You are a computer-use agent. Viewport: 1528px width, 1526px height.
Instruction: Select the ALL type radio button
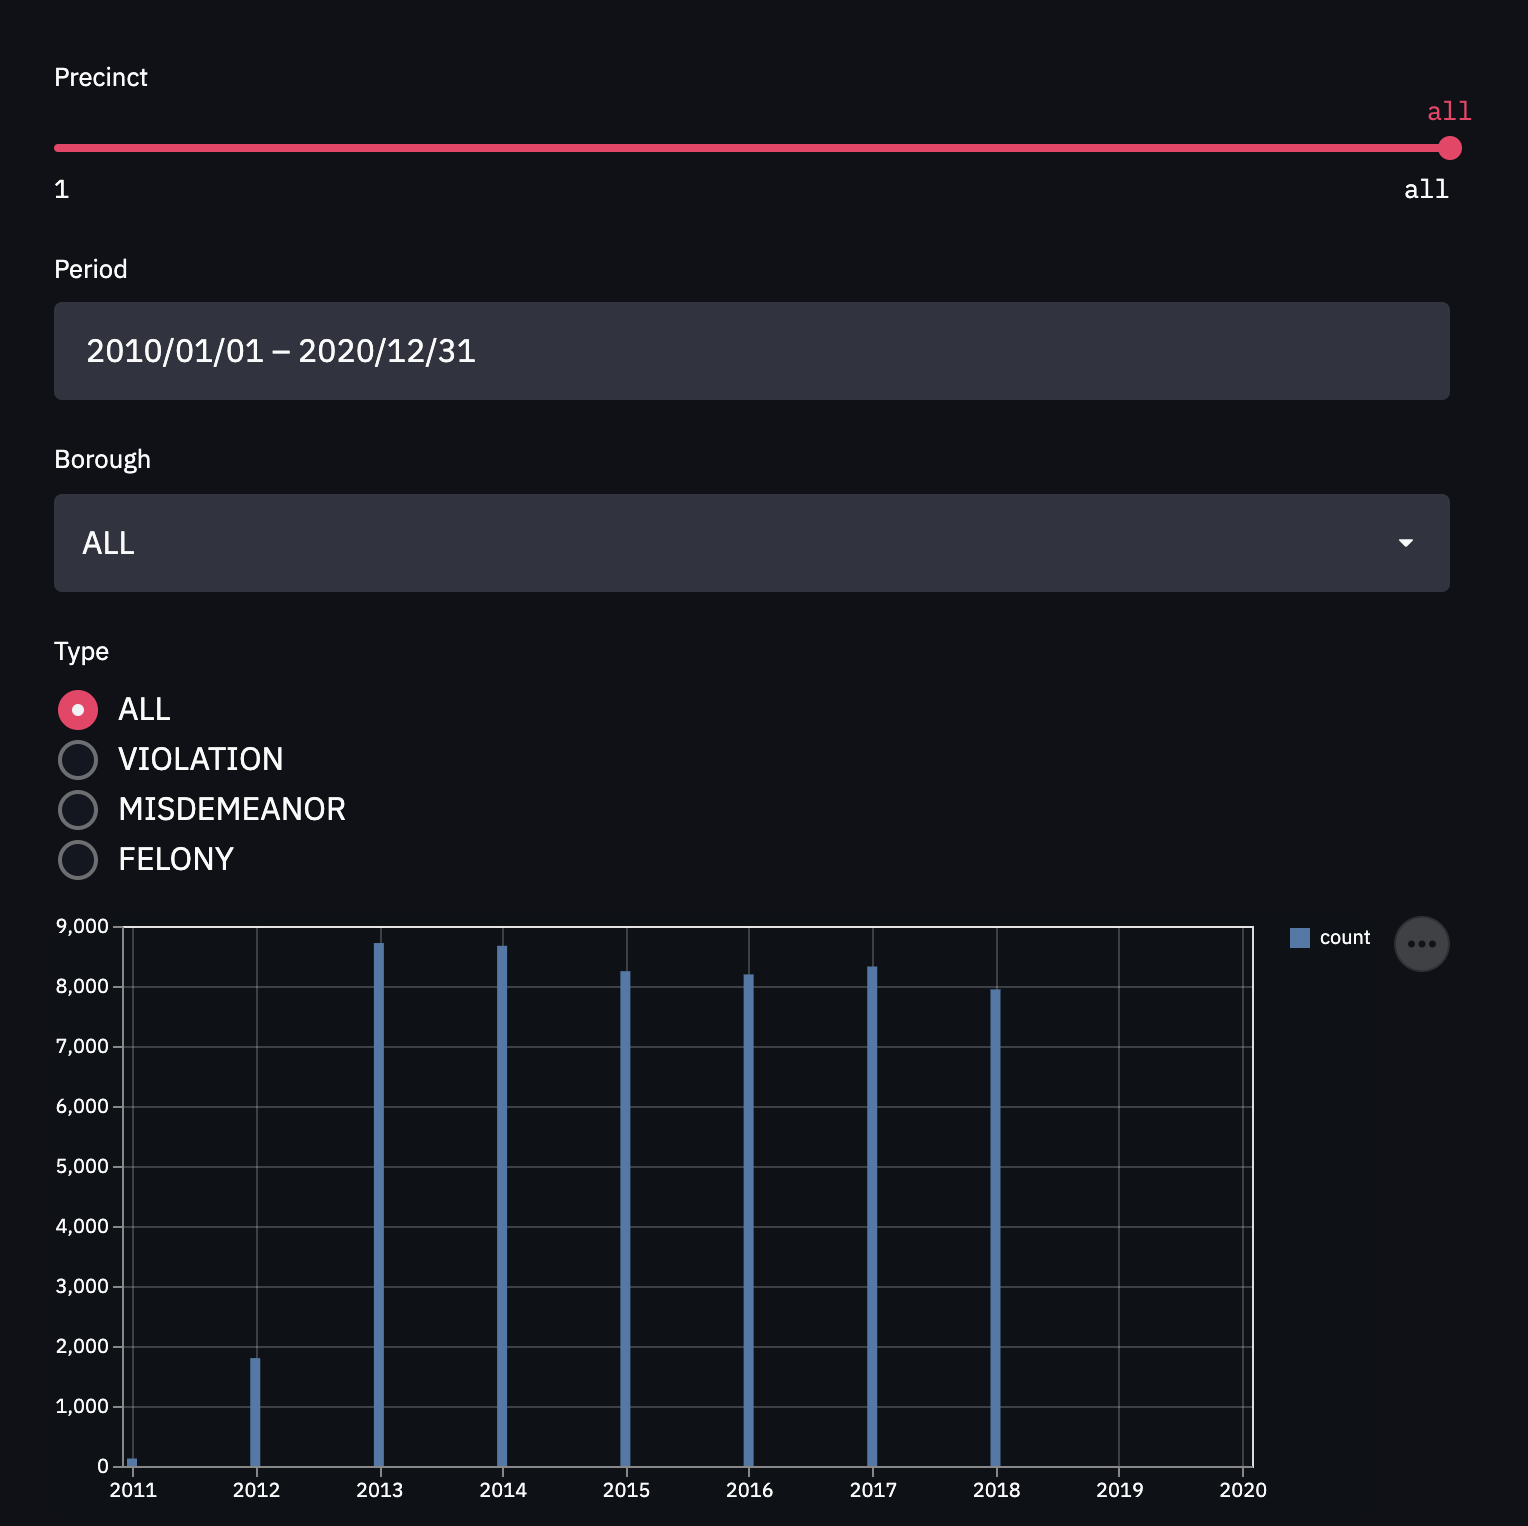pyautogui.click(x=78, y=710)
